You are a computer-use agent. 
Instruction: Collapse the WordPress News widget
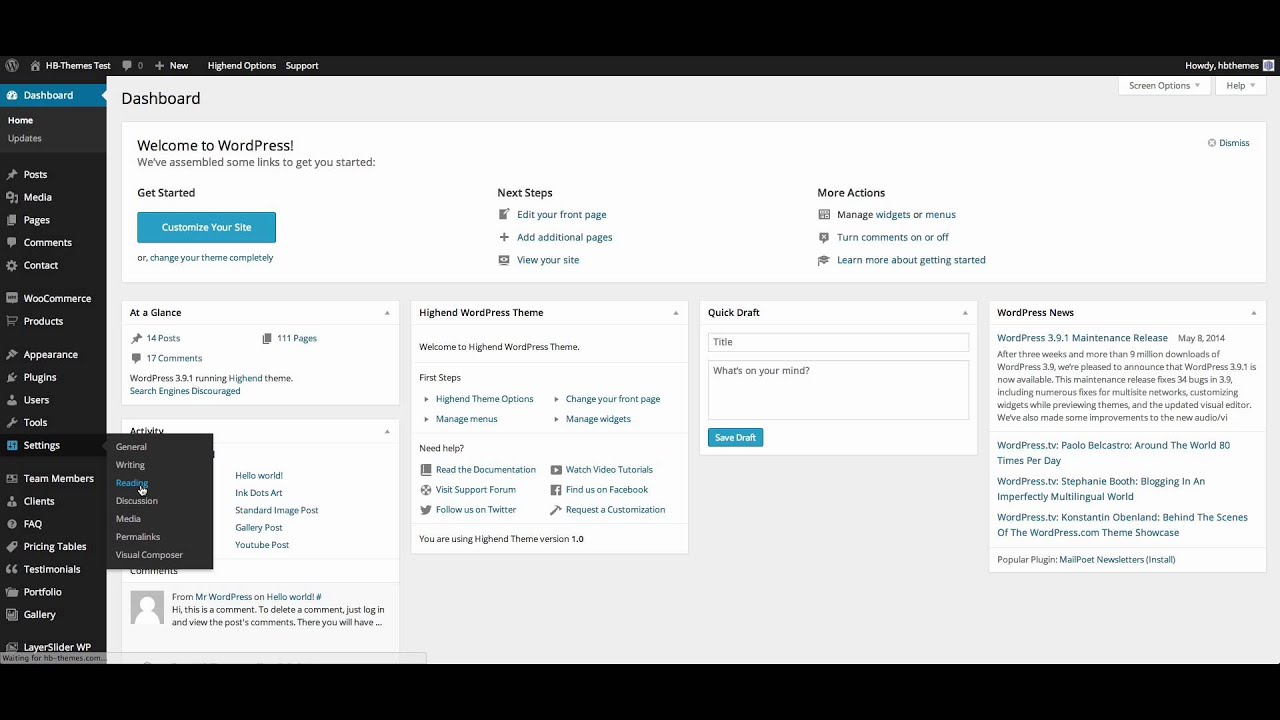[1253, 313]
